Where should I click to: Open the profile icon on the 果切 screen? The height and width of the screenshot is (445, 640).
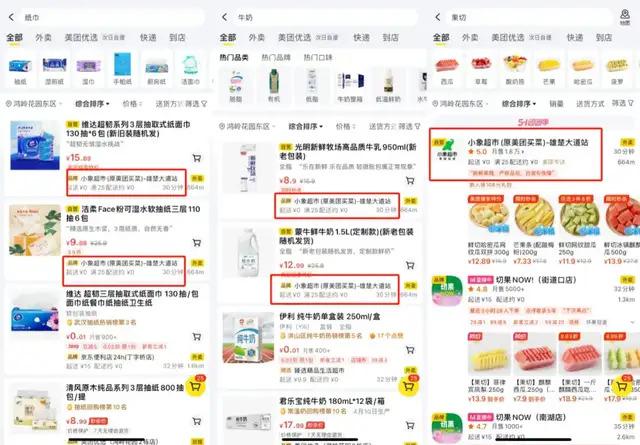point(625,16)
